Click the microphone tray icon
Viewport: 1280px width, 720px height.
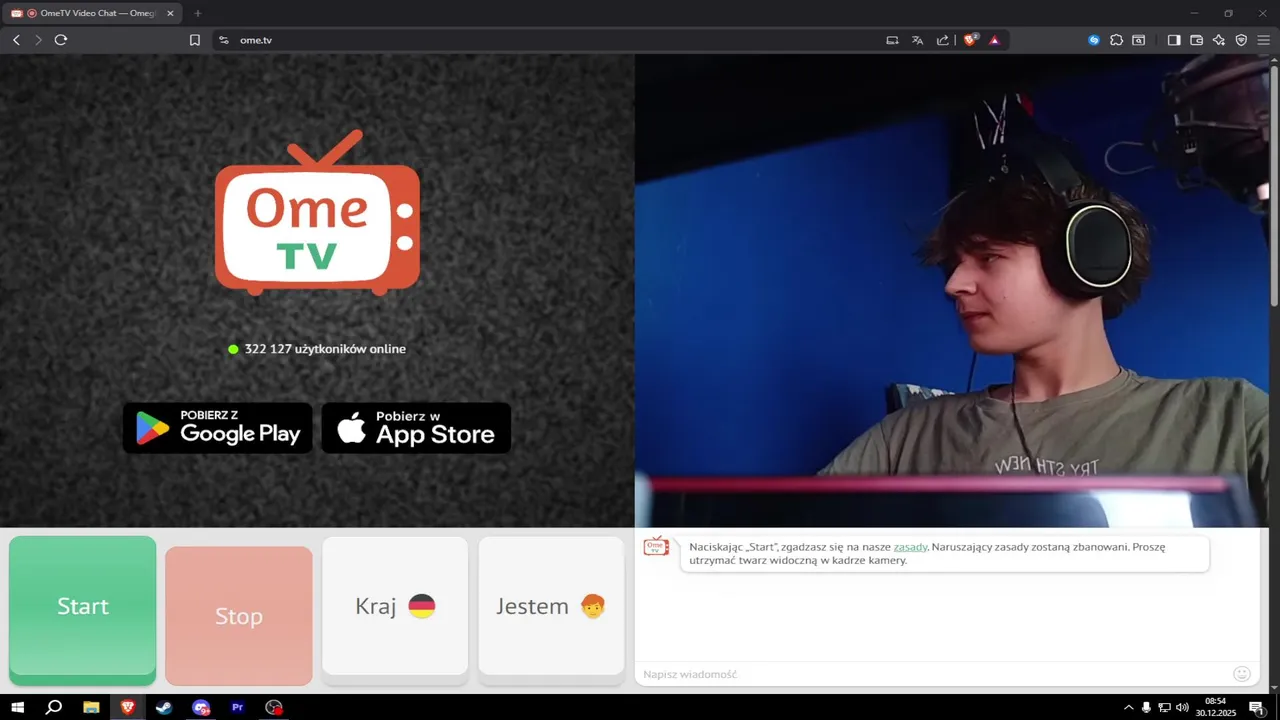click(x=1146, y=707)
